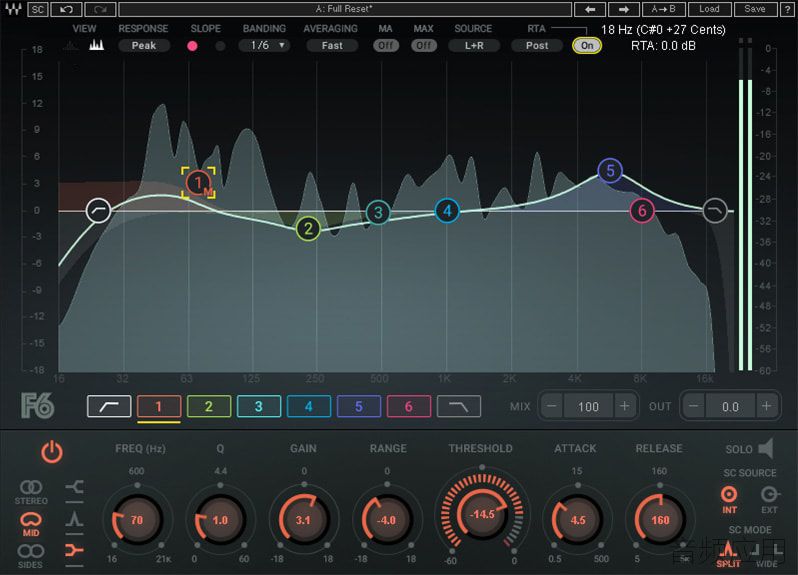
Task: Click the Redo arrow icon
Action: click(100, 9)
